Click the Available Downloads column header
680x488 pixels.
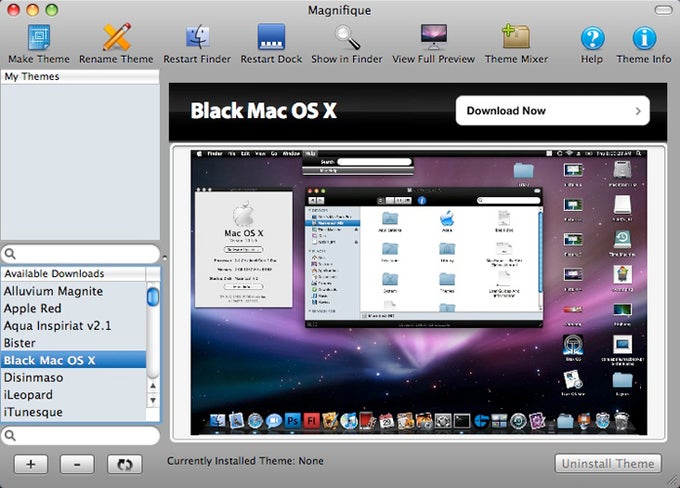[73, 274]
